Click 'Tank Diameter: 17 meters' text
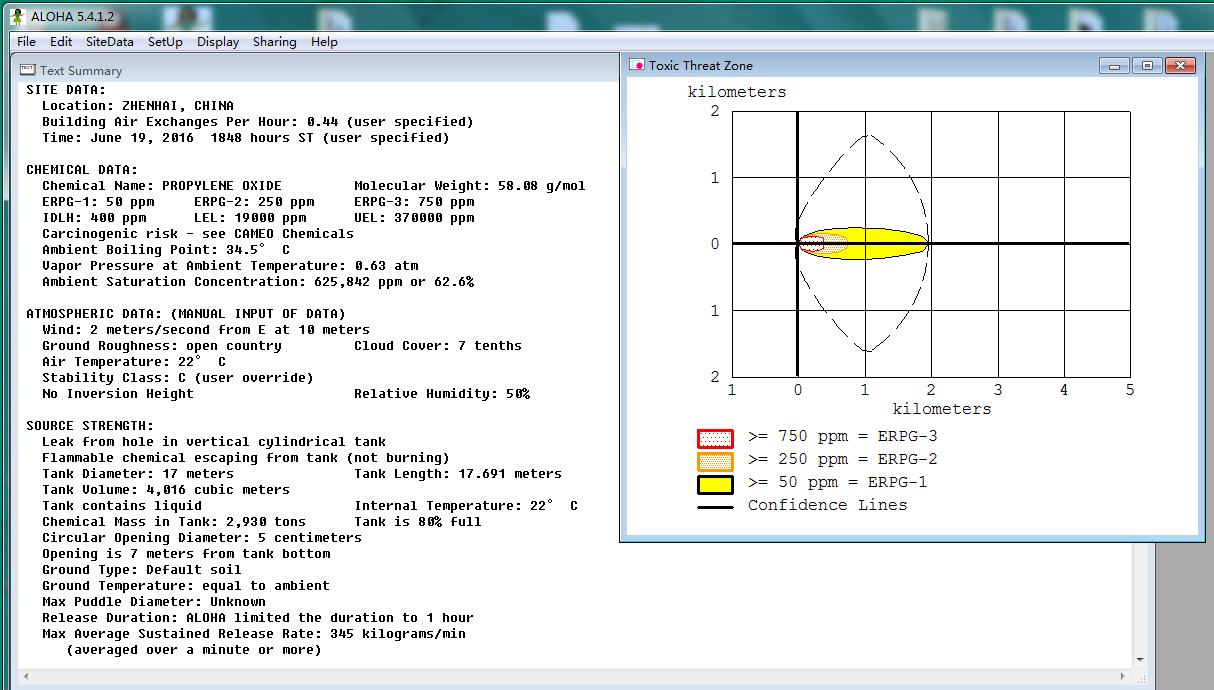Viewport: 1214px width, 690px height. [x=138, y=474]
